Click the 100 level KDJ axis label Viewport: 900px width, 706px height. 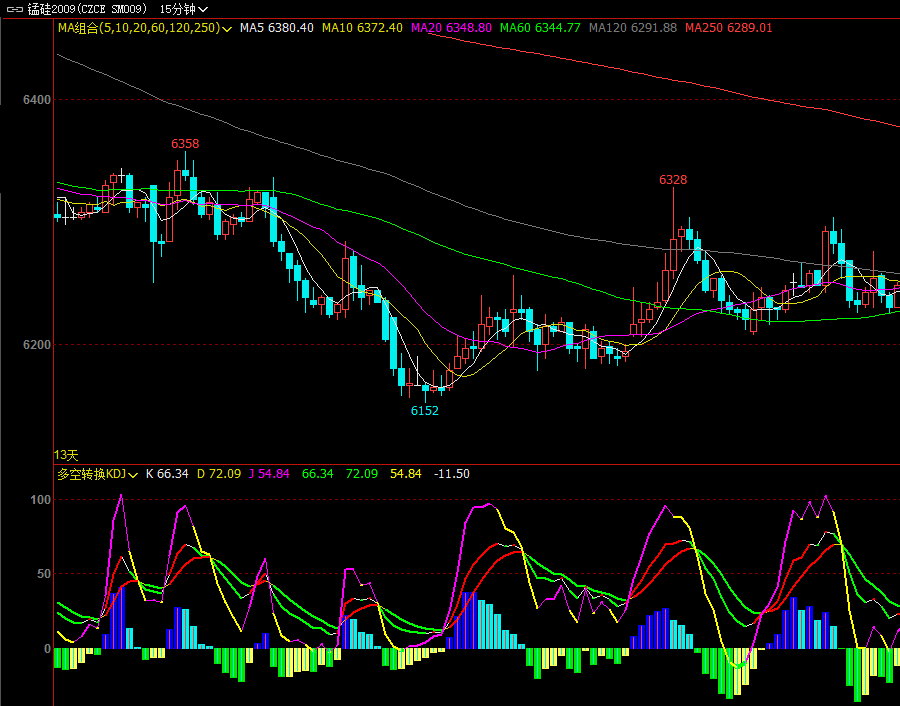[40, 500]
